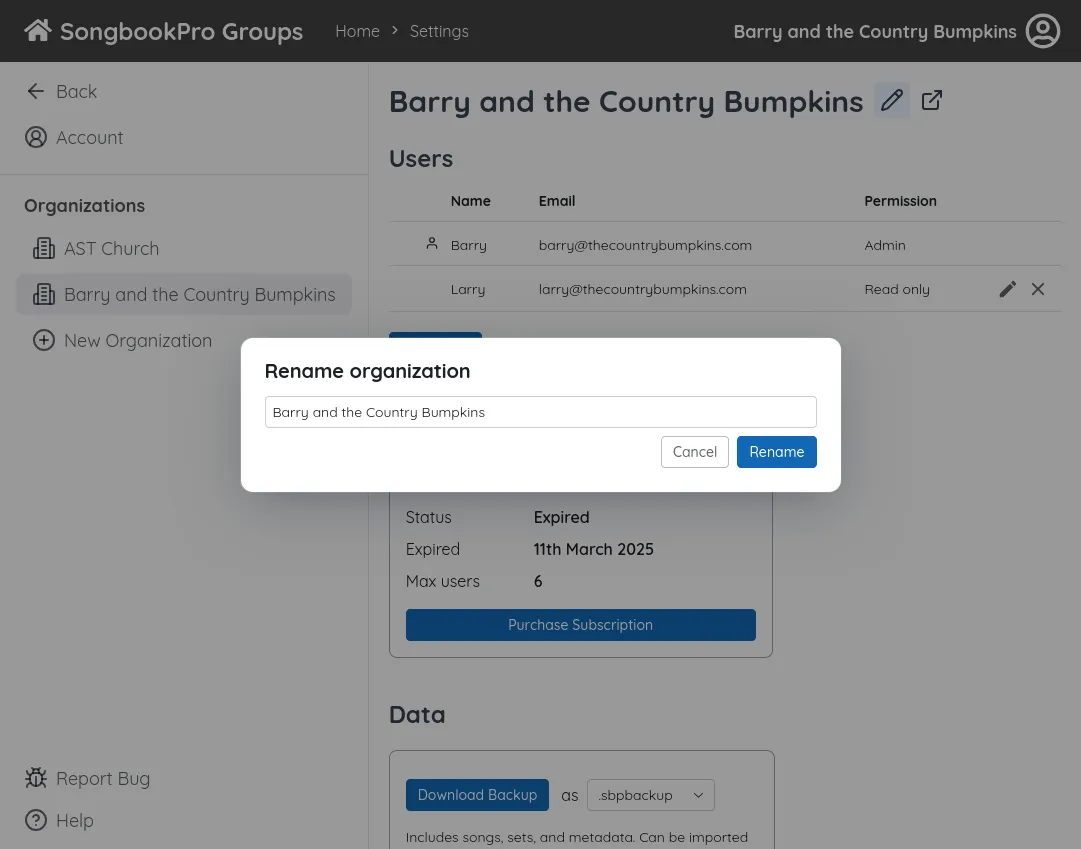This screenshot has height=849, width=1081.
Task: Click the back arrow in the sidebar
Action: click(36, 91)
